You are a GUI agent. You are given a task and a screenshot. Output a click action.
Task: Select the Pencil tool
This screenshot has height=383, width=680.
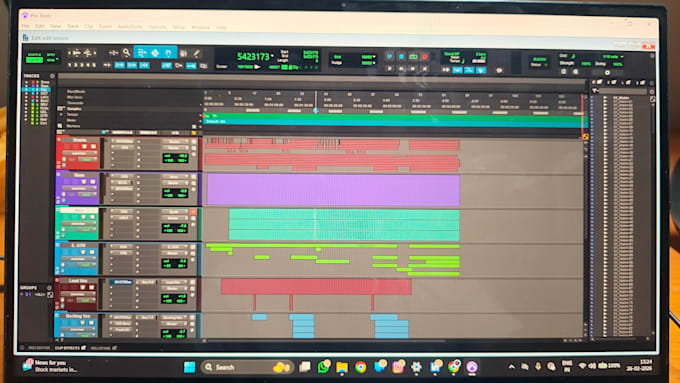196,53
